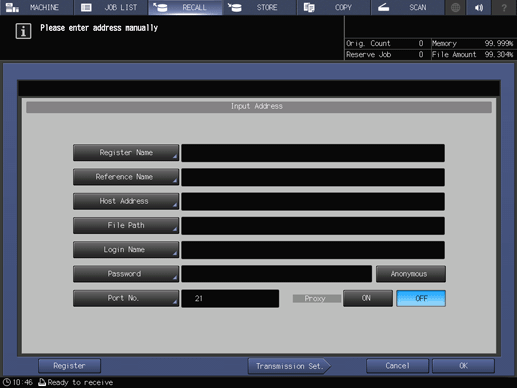Screen dimensions: 517x388
Task: Click the Port No. button
Action: pos(126,298)
